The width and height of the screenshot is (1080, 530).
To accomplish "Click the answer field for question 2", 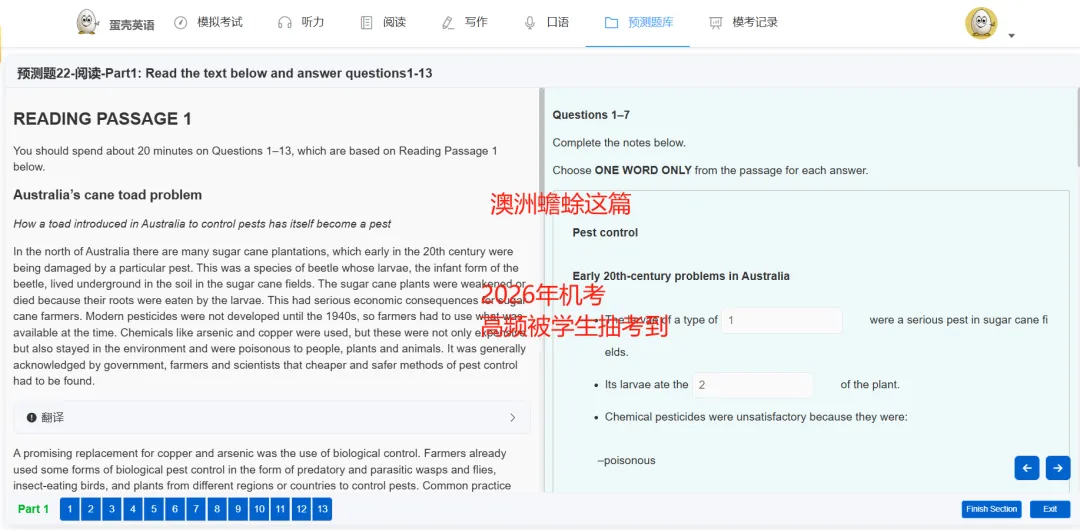I will pos(753,385).
